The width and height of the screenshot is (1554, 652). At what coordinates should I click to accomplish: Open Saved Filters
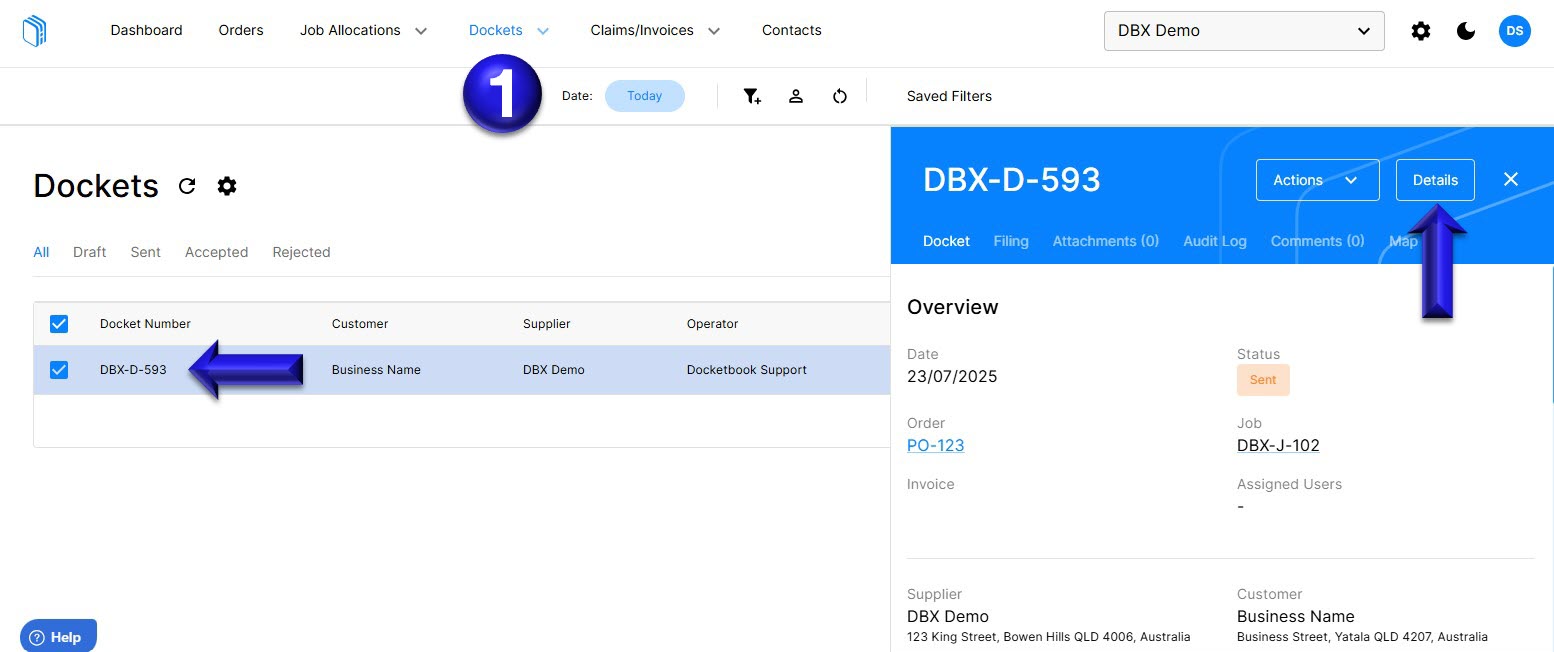click(949, 96)
